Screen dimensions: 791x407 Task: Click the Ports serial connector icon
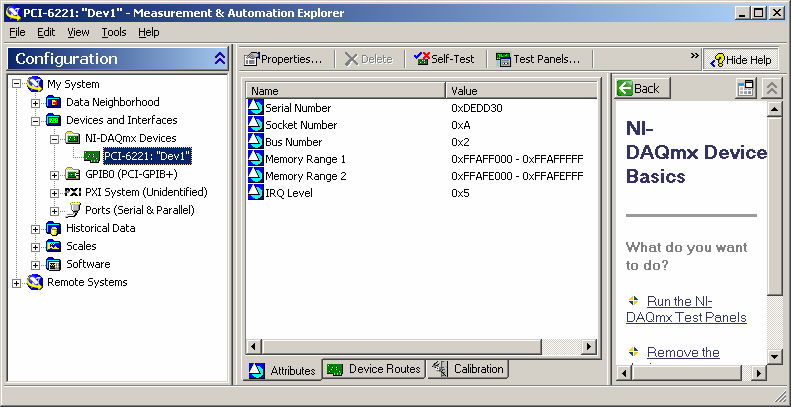click(73, 210)
